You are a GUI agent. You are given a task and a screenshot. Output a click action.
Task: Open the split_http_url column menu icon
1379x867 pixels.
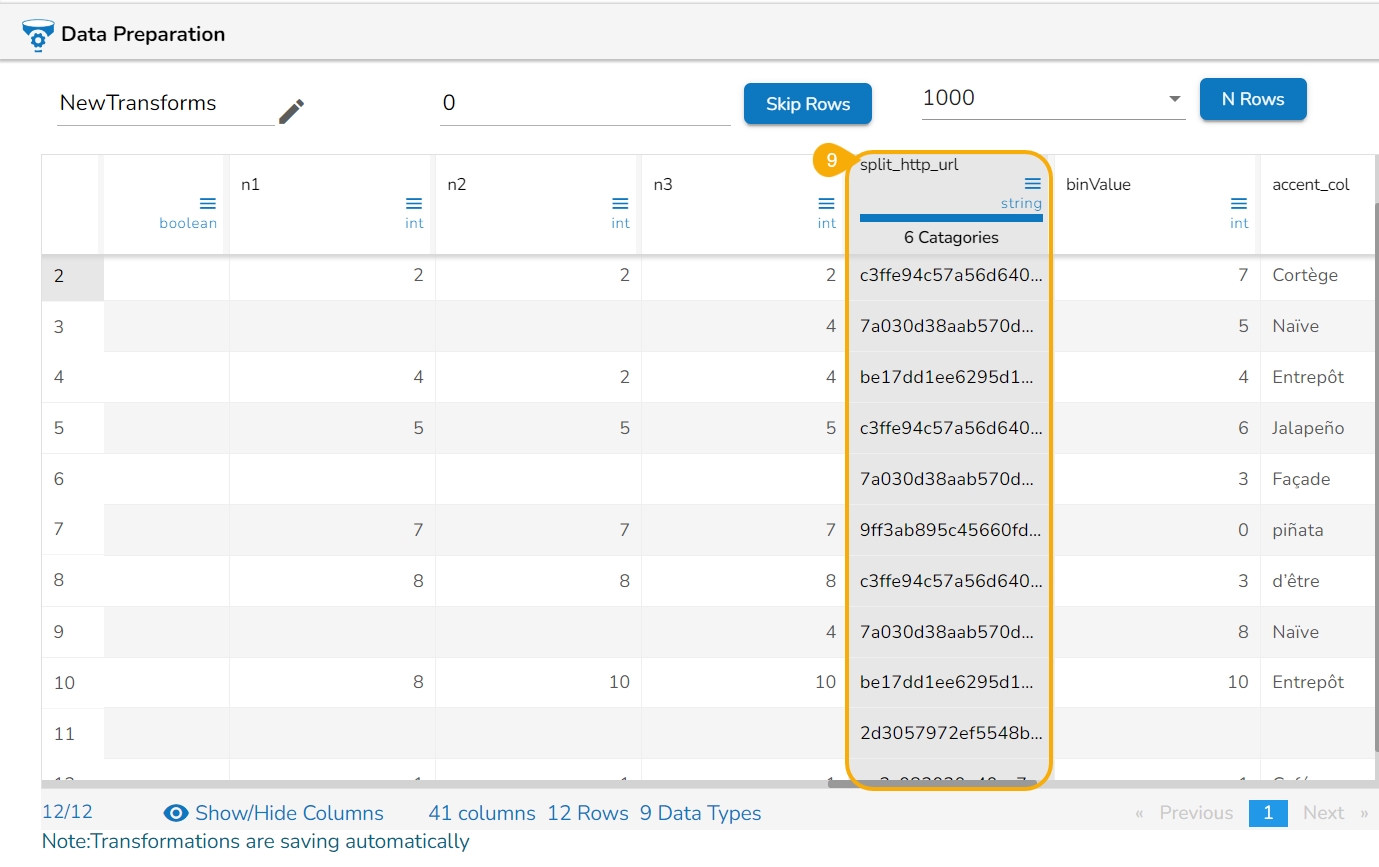click(1033, 184)
